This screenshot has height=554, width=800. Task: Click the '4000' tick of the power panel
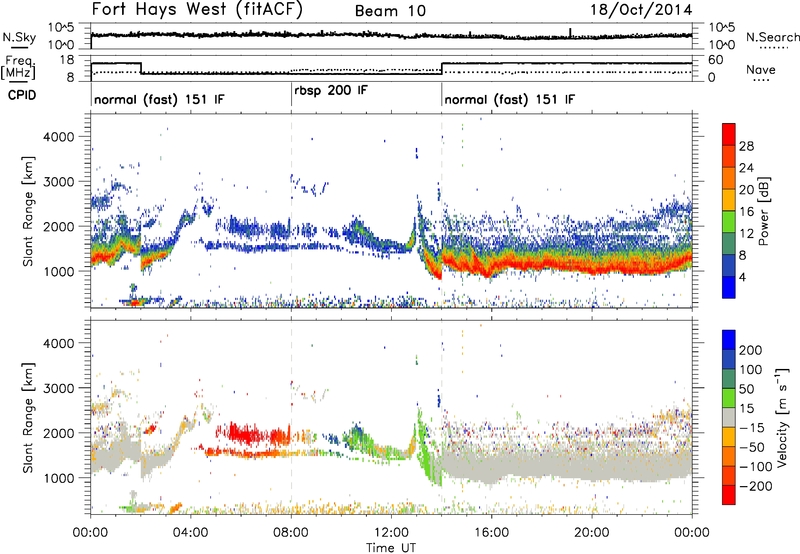tap(58, 137)
